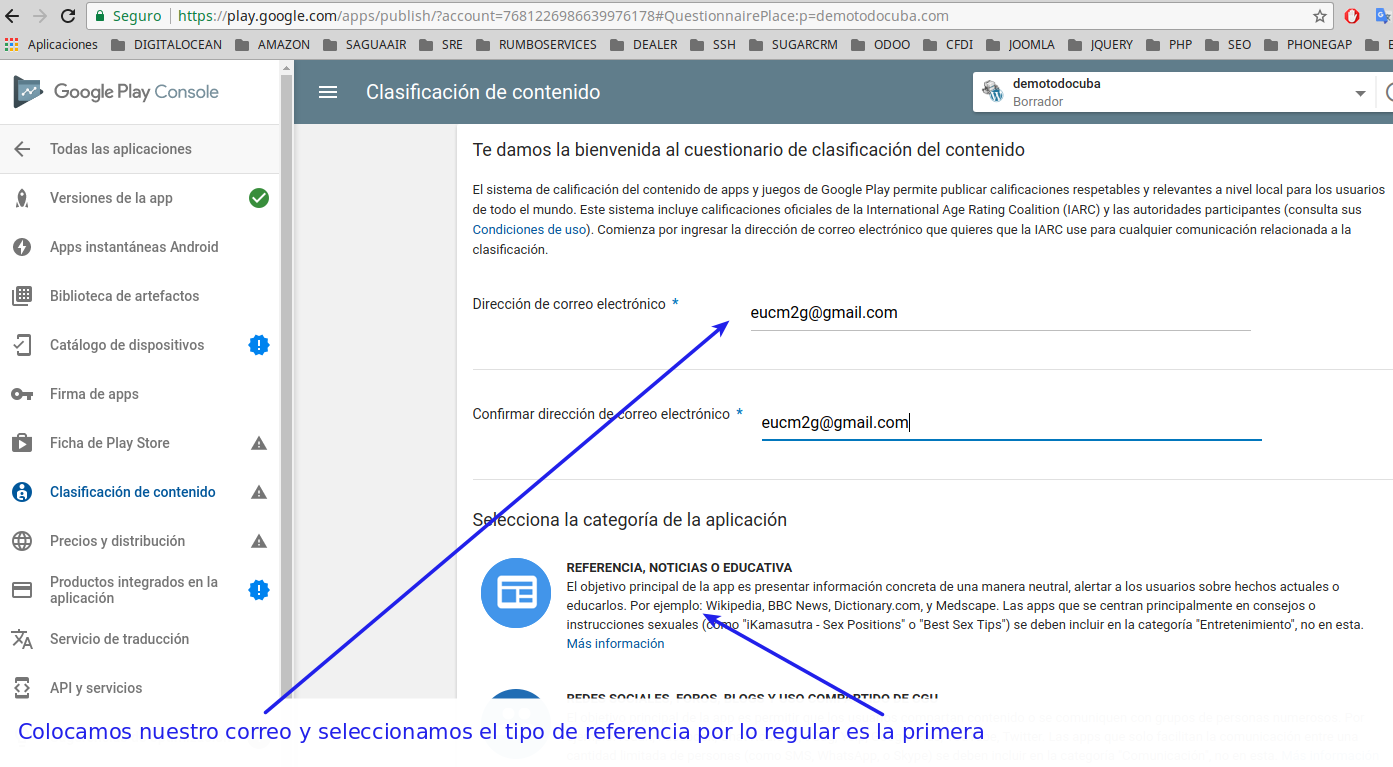Open the SEO bookmarks folder
Image resolution: width=1393 pixels, height=767 pixels.
point(1228,45)
